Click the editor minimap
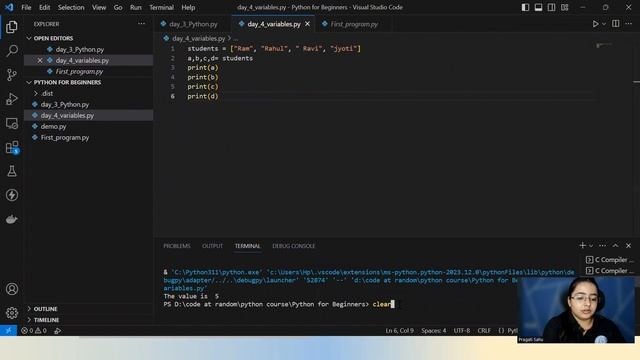The image size is (640, 360). pos(604,45)
